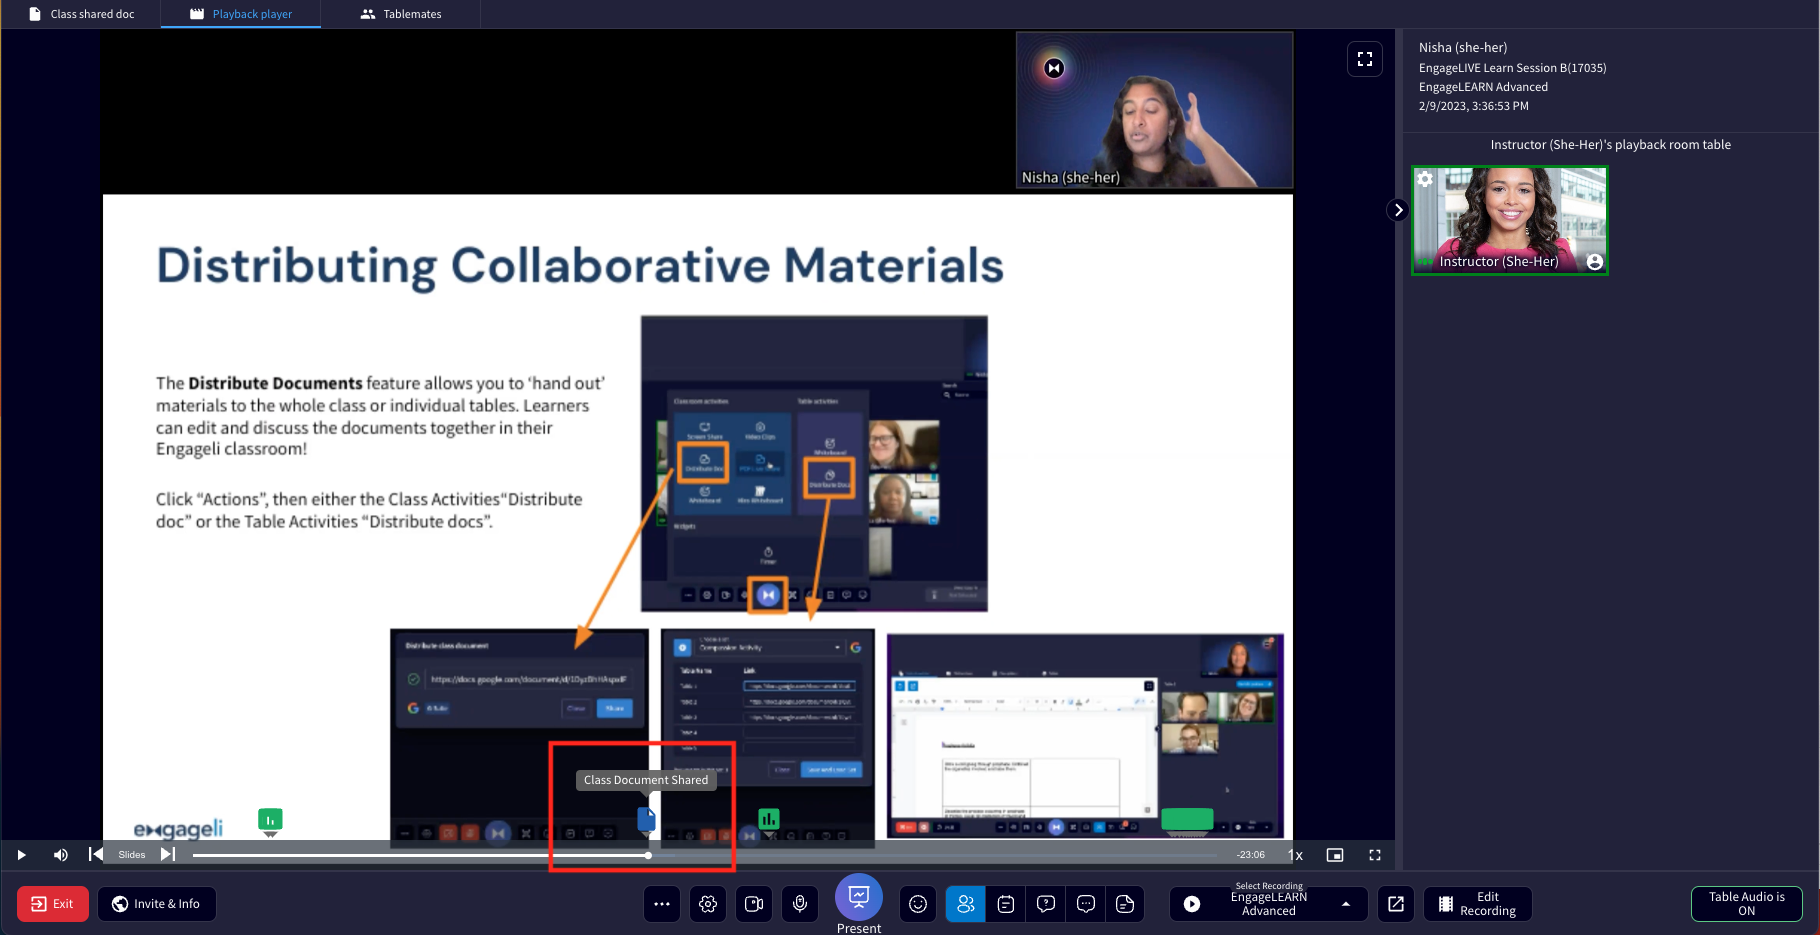Open the emoji reactions button

click(x=917, y=904)
